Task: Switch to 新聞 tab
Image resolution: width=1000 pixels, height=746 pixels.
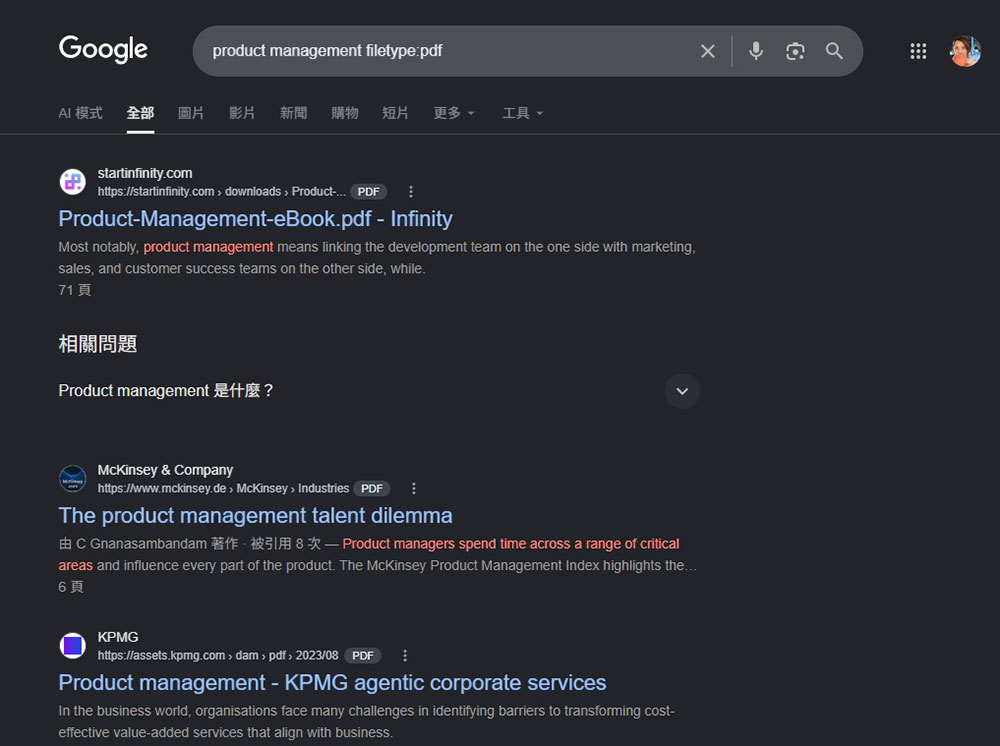Action: [x=293, y=113]
